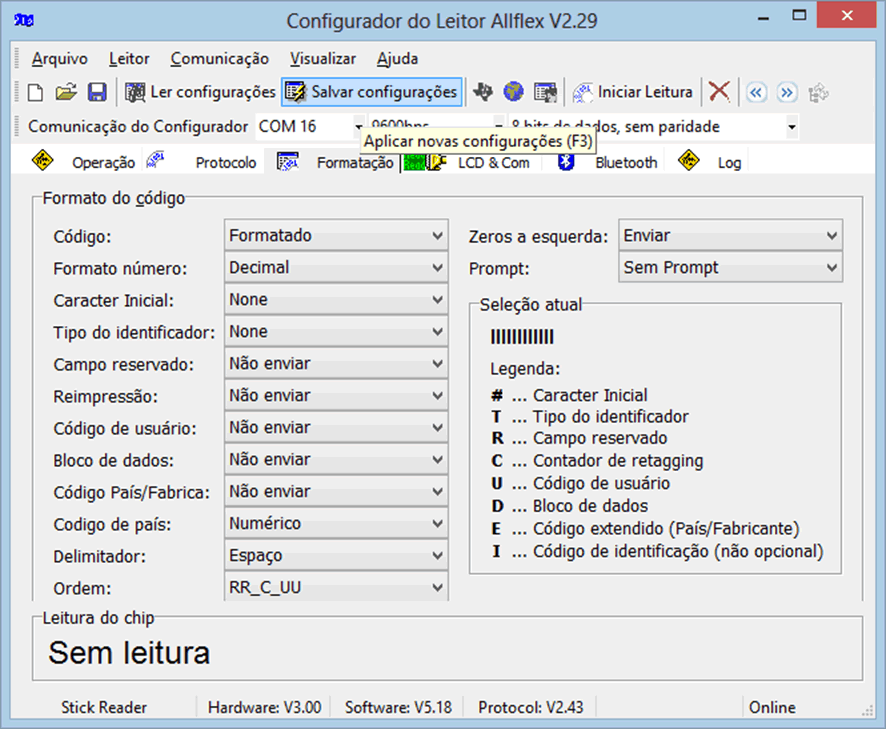Viewport: 886px width, 729px height.
Task: Click the Bluetooth tab icon
Action: (566, 162)
